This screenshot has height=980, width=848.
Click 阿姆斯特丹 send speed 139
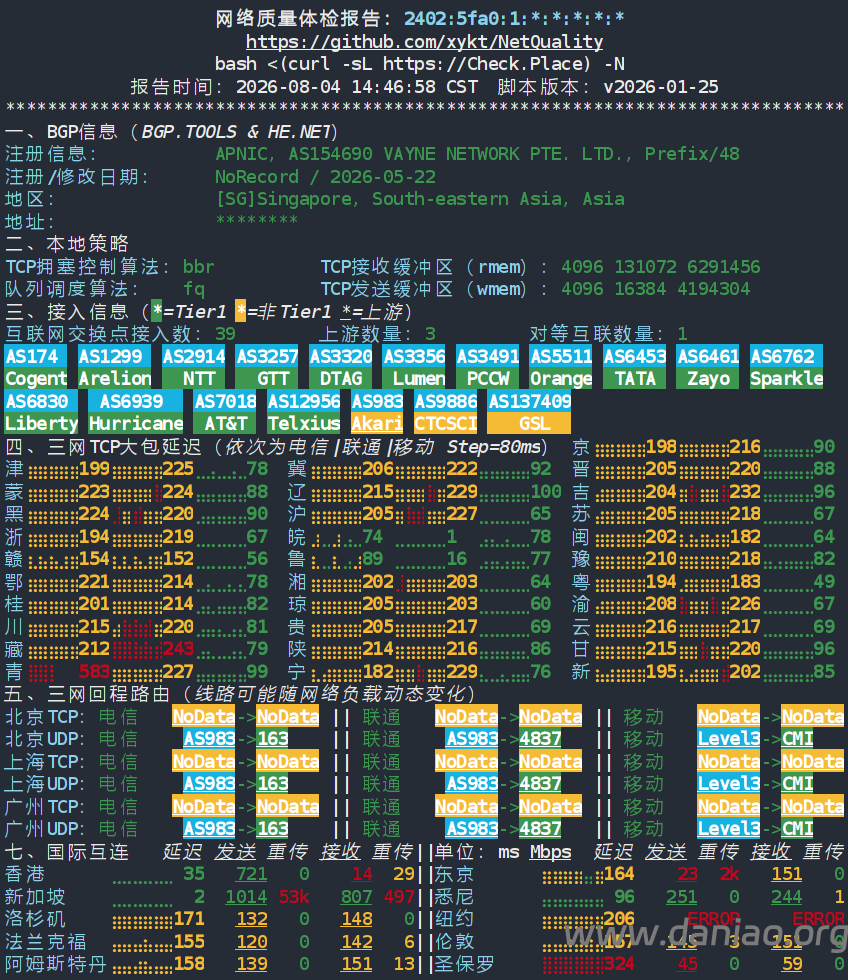click(x=251, y=964)
